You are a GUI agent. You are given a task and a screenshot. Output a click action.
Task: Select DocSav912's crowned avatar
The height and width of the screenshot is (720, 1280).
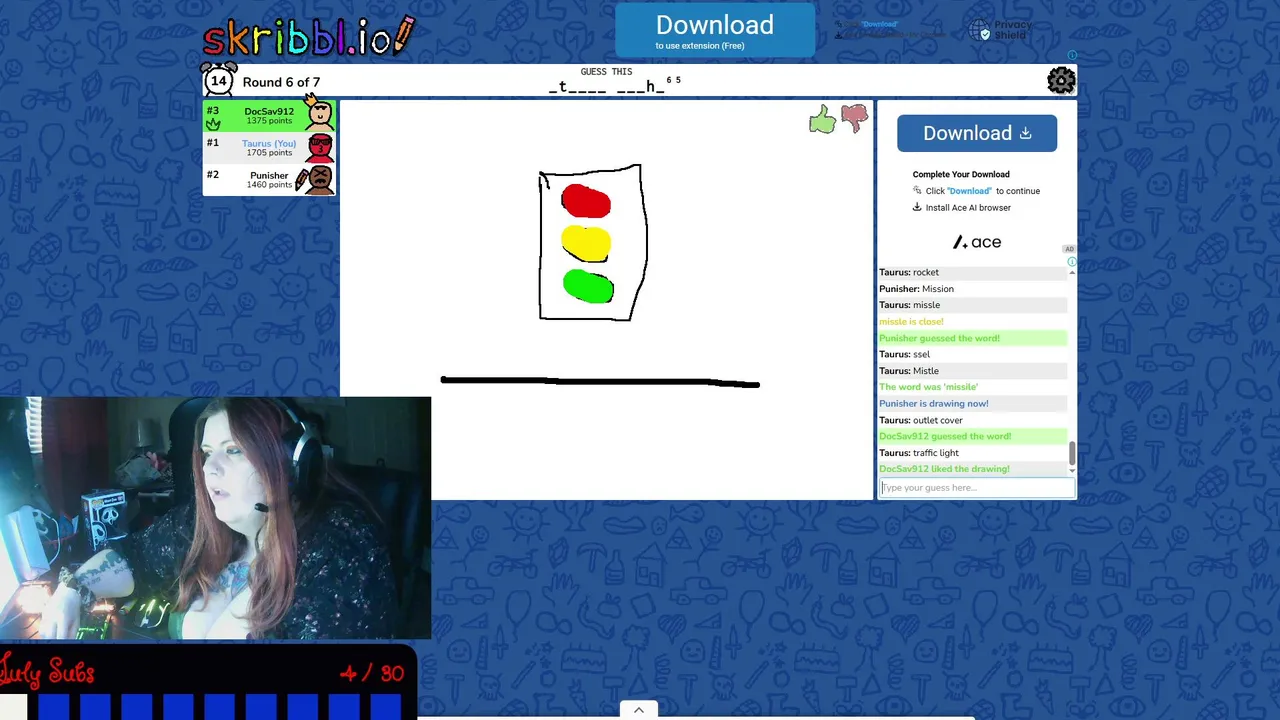pos(320,114)
